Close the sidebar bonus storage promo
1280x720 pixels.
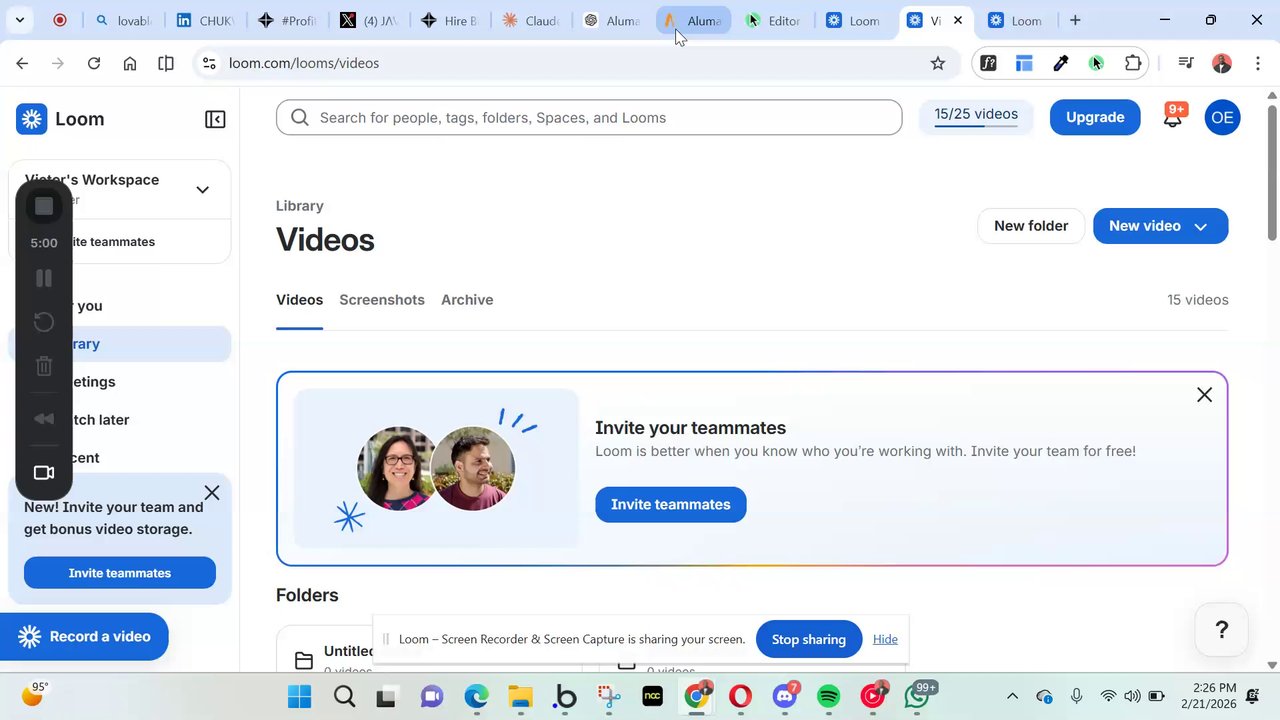[x=212, y=493]
